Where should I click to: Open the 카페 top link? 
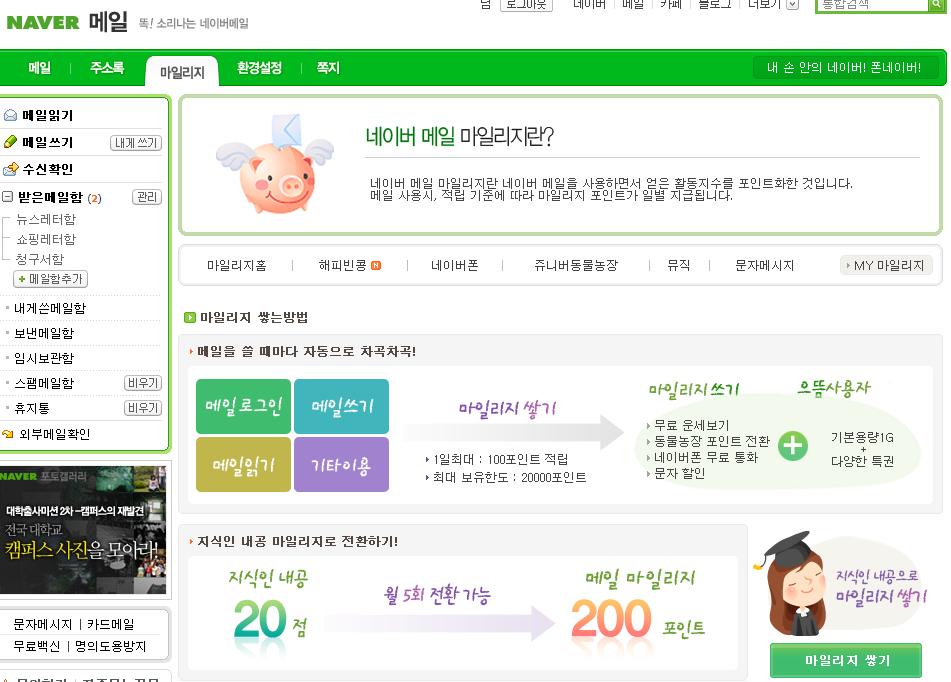(670, 5)
